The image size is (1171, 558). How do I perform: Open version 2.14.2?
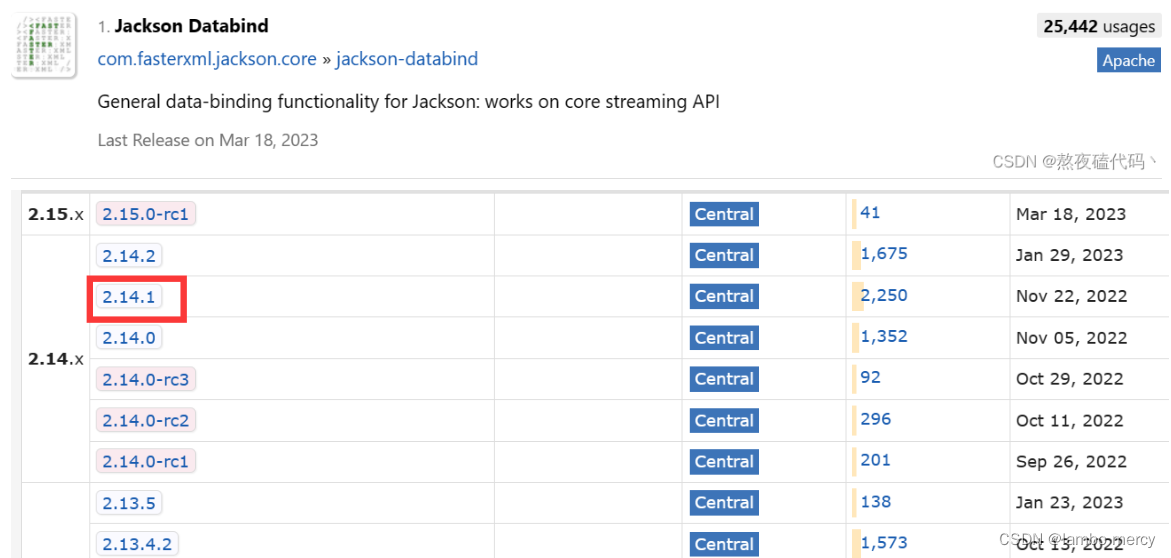(x=128, y=255)
